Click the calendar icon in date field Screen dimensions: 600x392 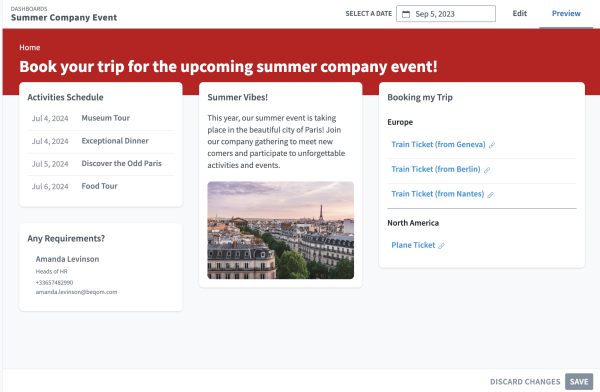[406, 14]
